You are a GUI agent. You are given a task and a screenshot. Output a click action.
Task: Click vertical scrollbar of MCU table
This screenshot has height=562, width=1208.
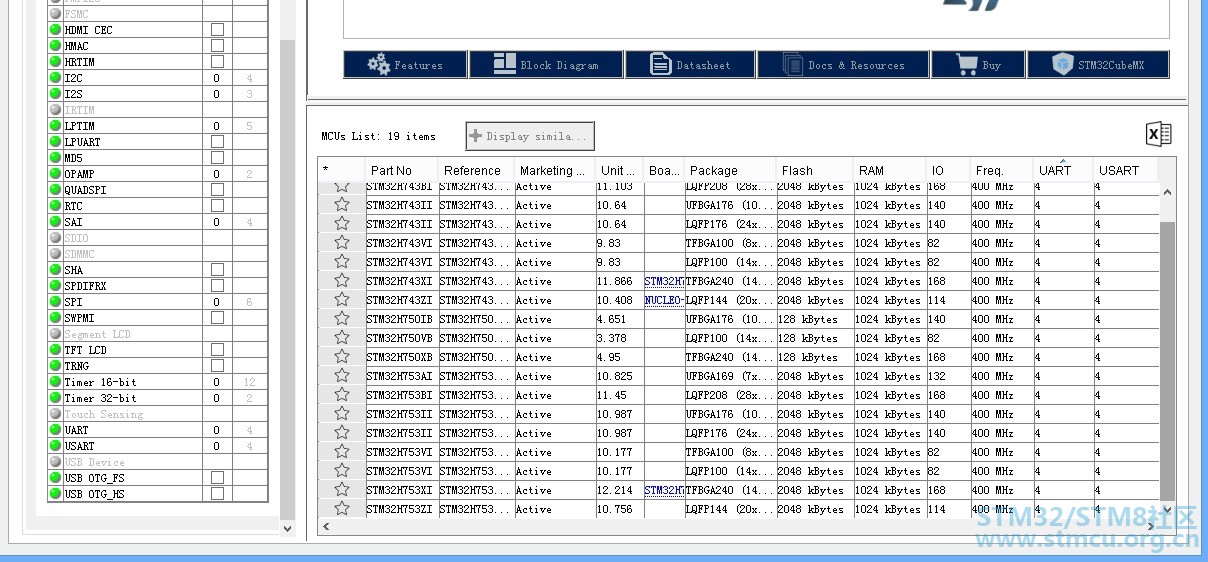tap(1167, 360)
